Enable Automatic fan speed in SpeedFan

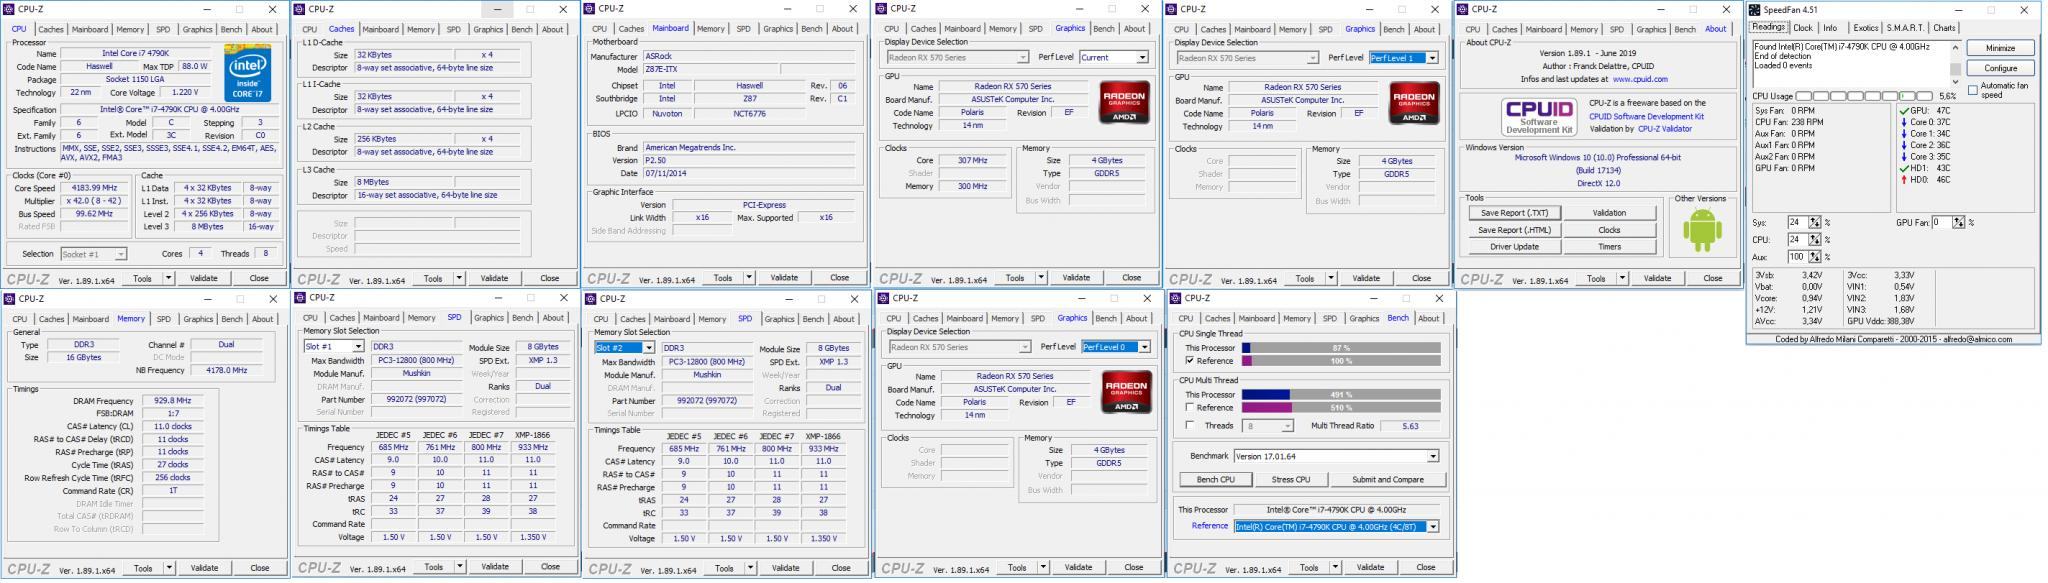tap(1973, 90)
